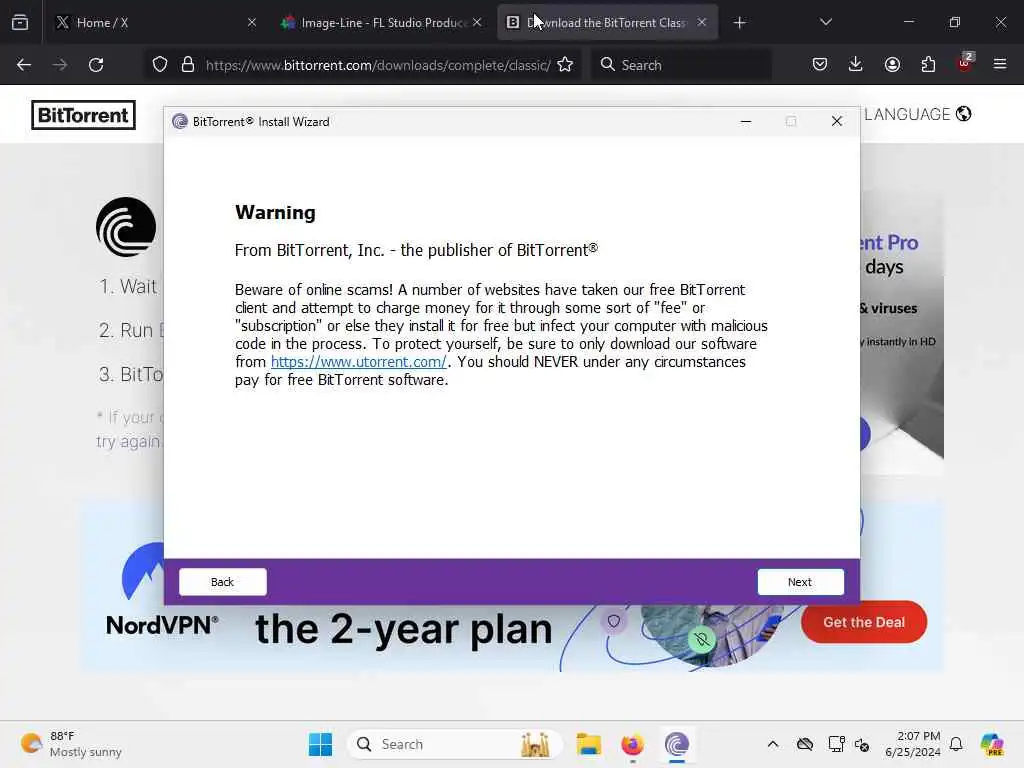This screenshot has width=1024, height=768.
Task: Click the forward navigation arrow
Action: tap(59, 65)
